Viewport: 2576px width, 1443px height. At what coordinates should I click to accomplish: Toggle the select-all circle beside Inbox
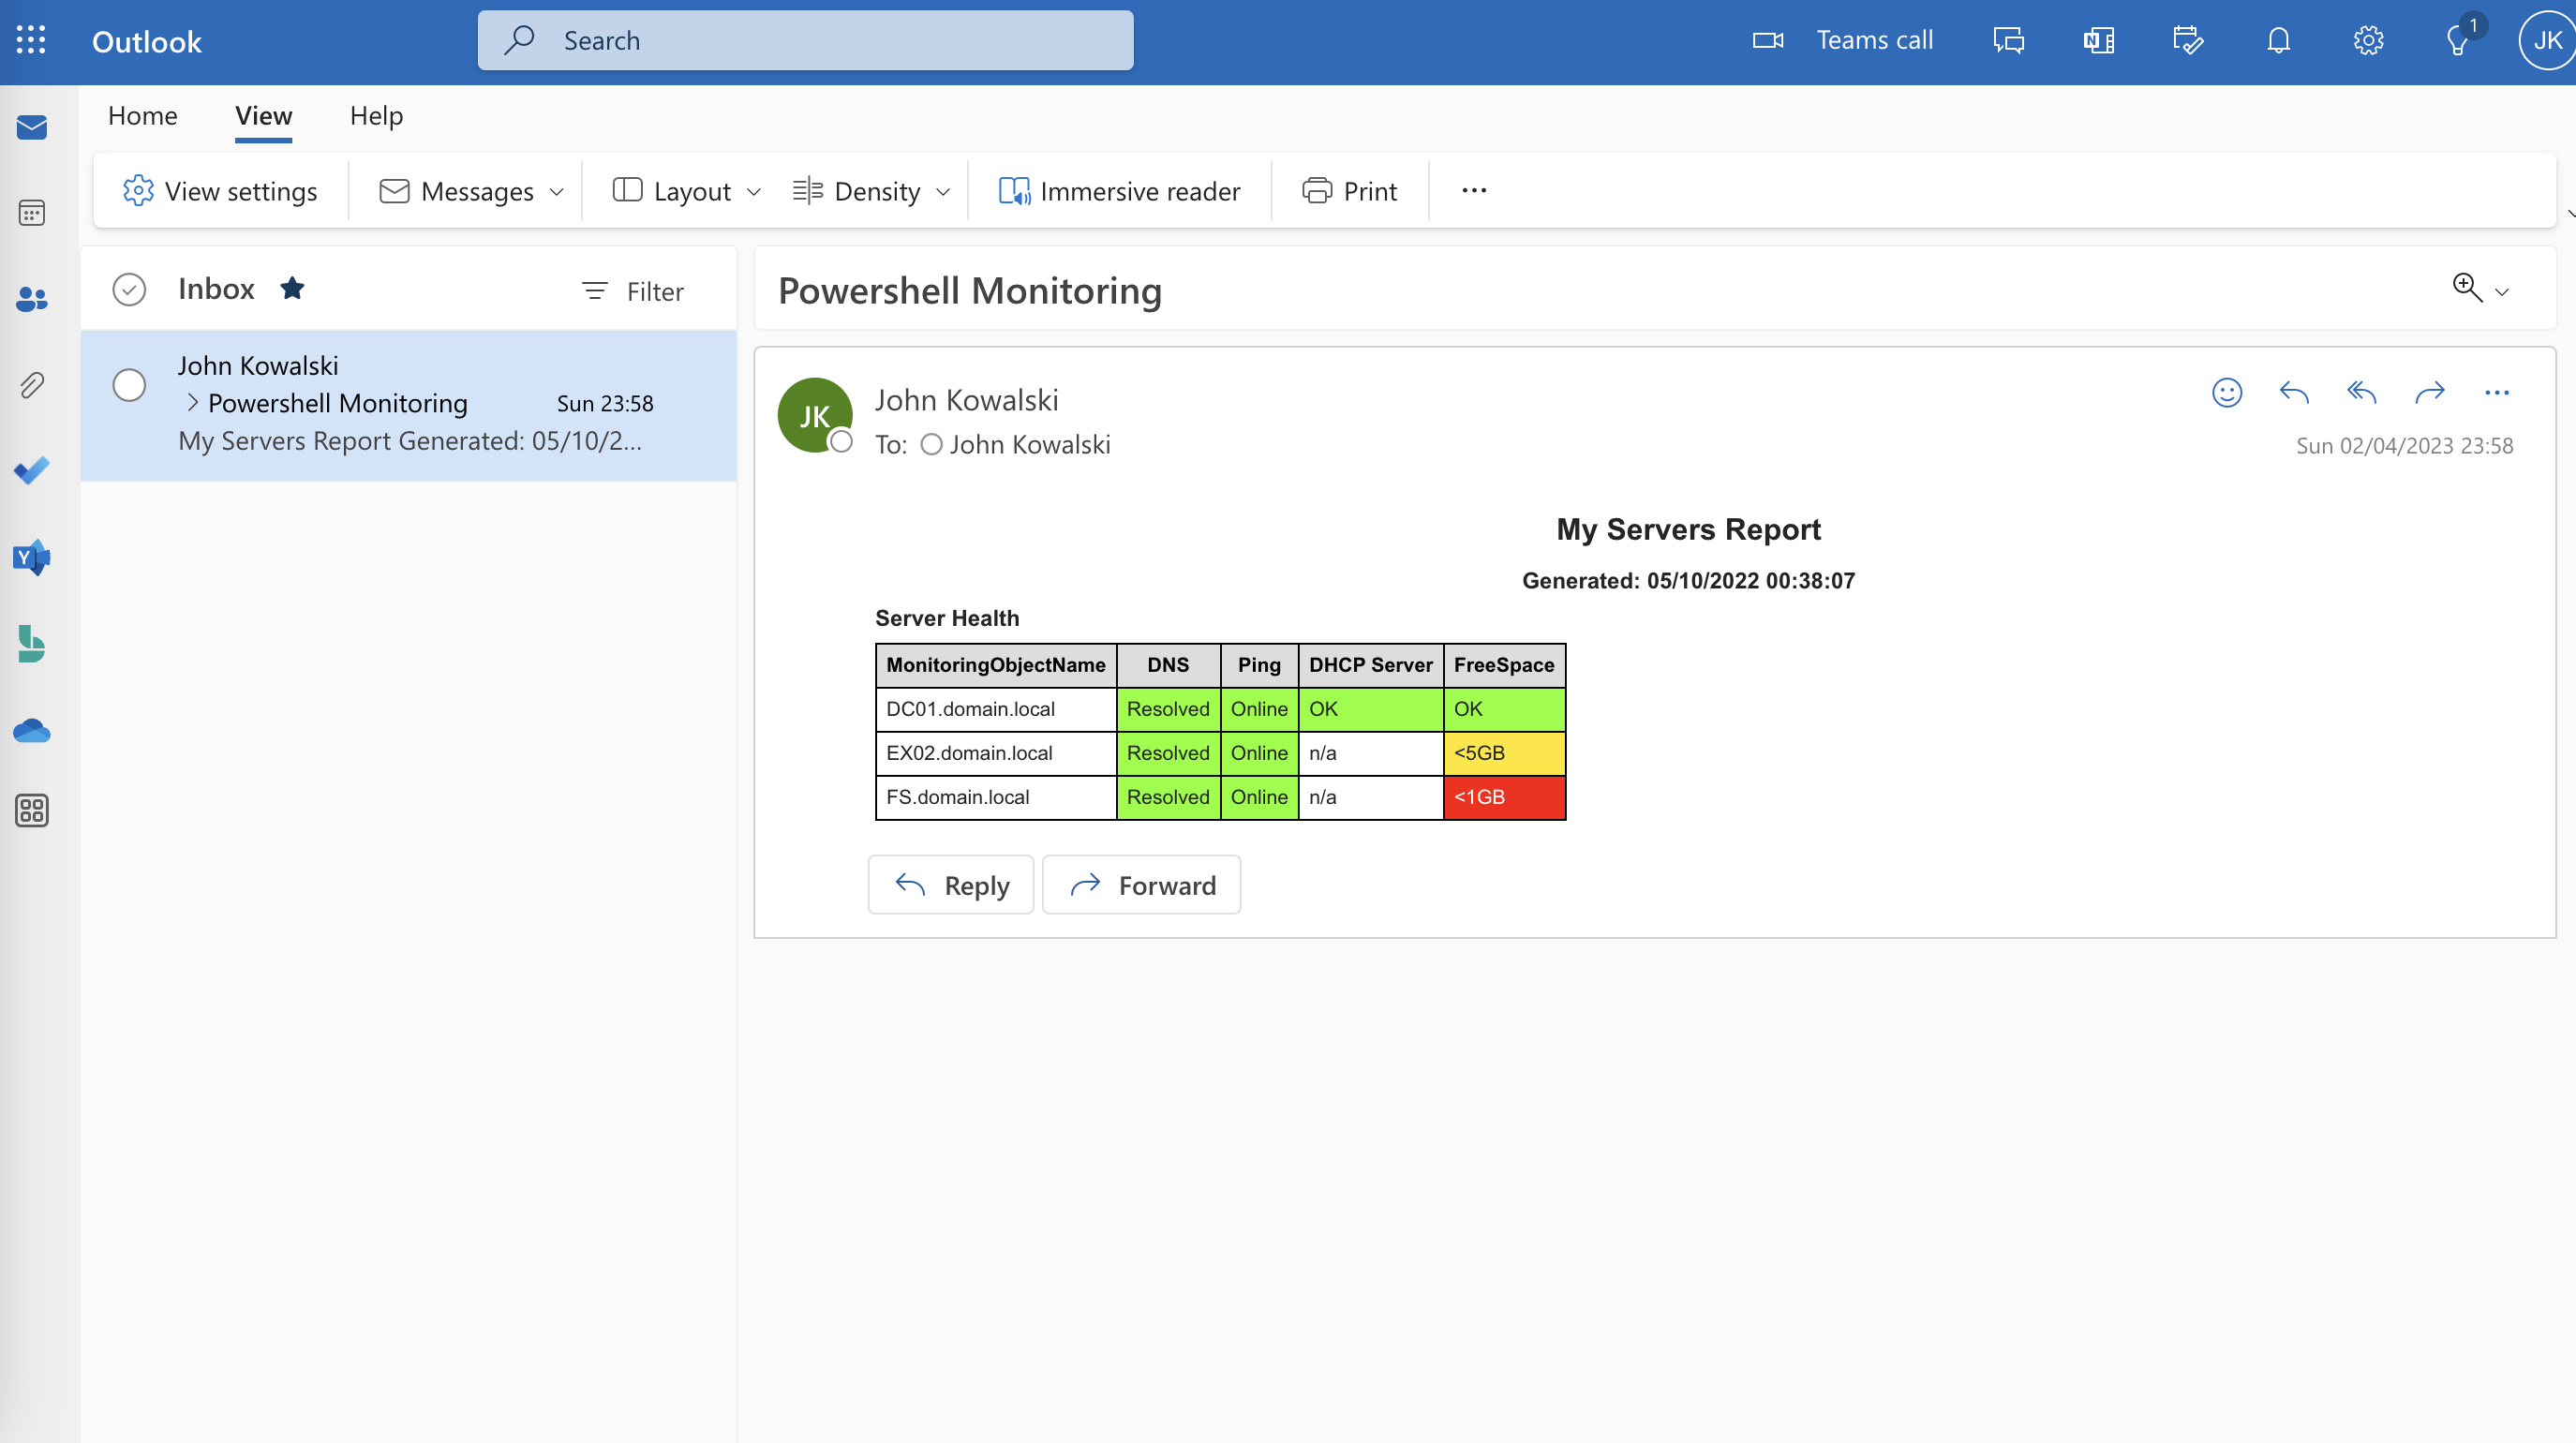(x=129, y=289)
